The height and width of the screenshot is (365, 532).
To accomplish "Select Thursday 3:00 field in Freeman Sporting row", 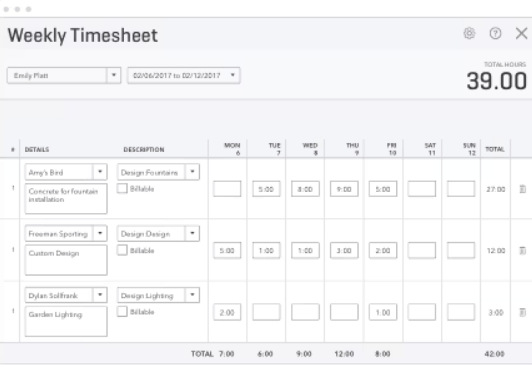I will click(x=344, y=250).
